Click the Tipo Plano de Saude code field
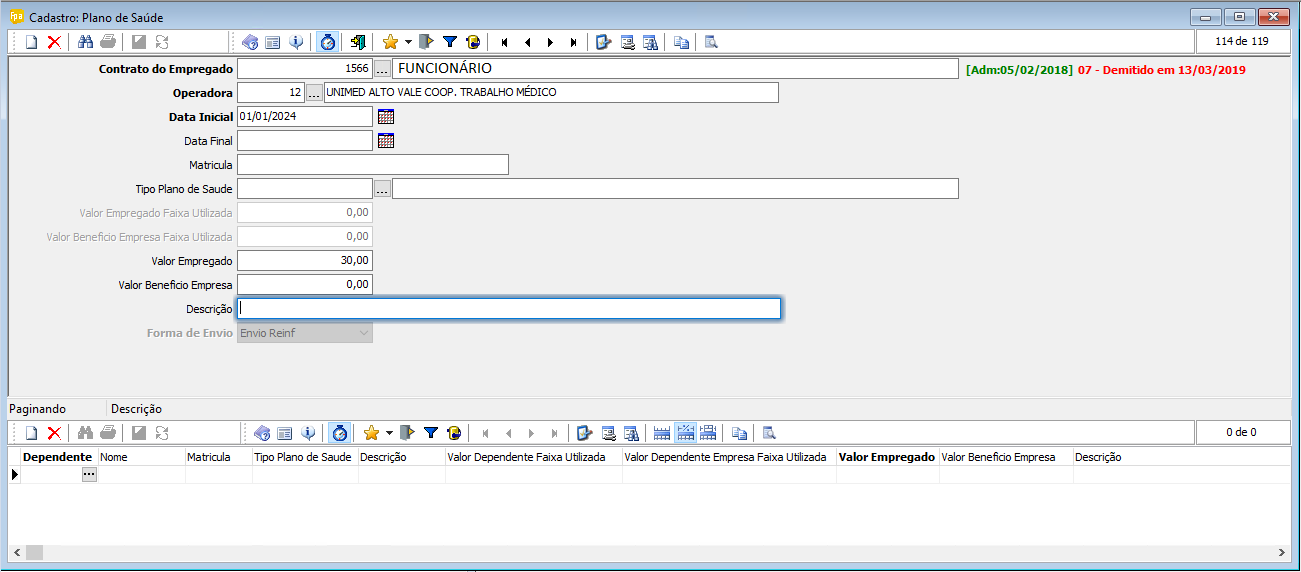The width and height of the screenshot is (1301, 572). (305, 189)
